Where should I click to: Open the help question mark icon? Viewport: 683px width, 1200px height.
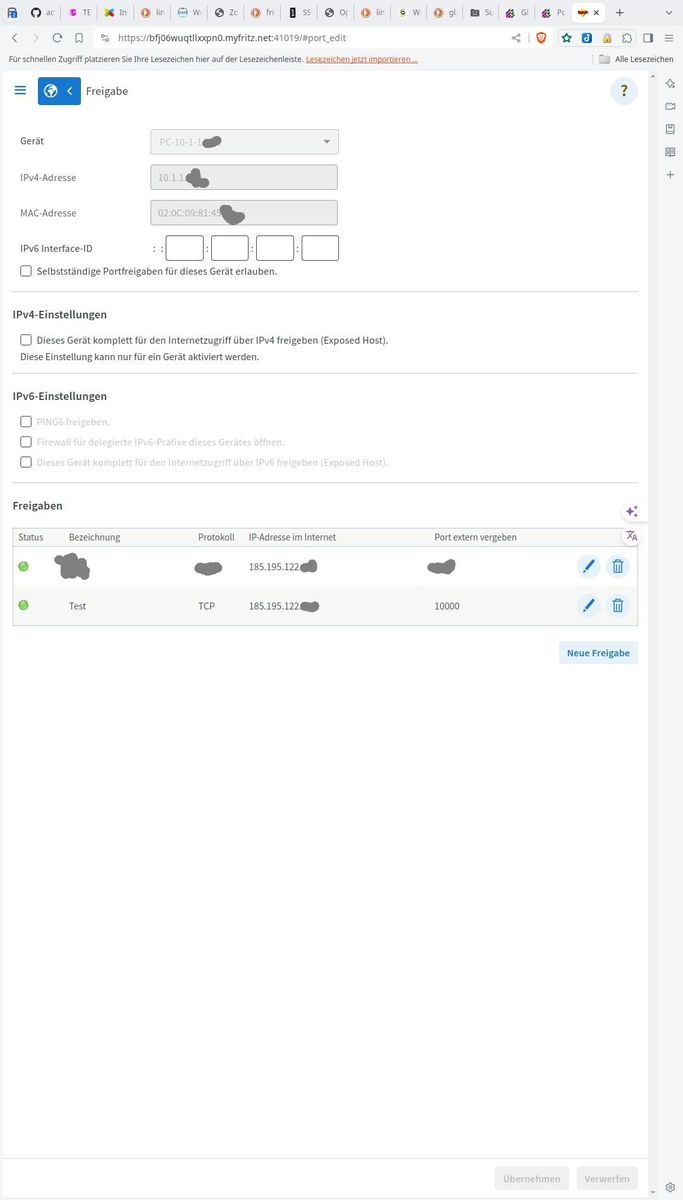(624, 92)
